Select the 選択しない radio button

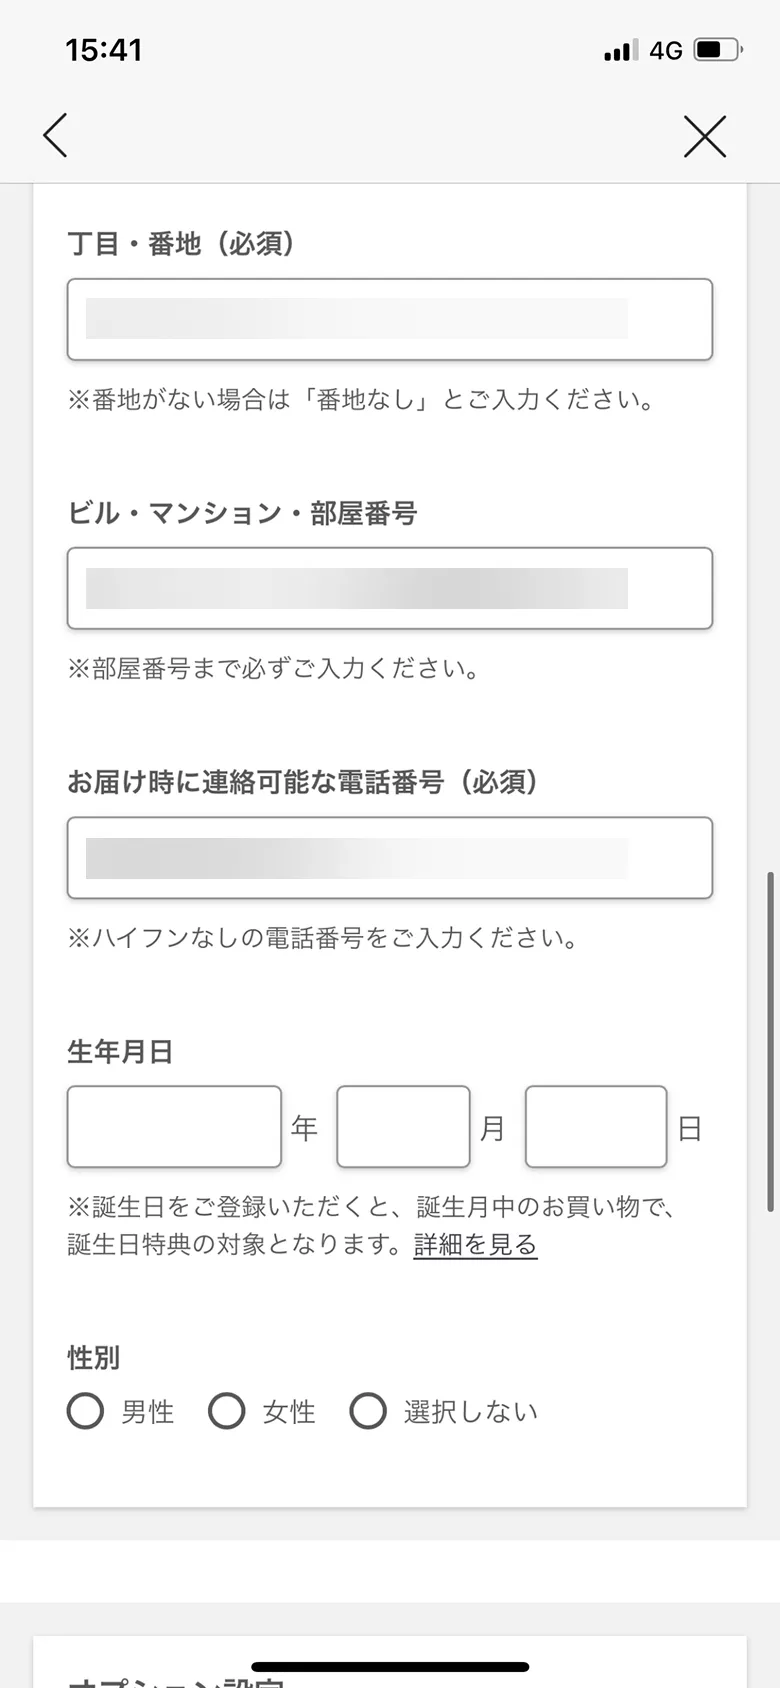368,1411
